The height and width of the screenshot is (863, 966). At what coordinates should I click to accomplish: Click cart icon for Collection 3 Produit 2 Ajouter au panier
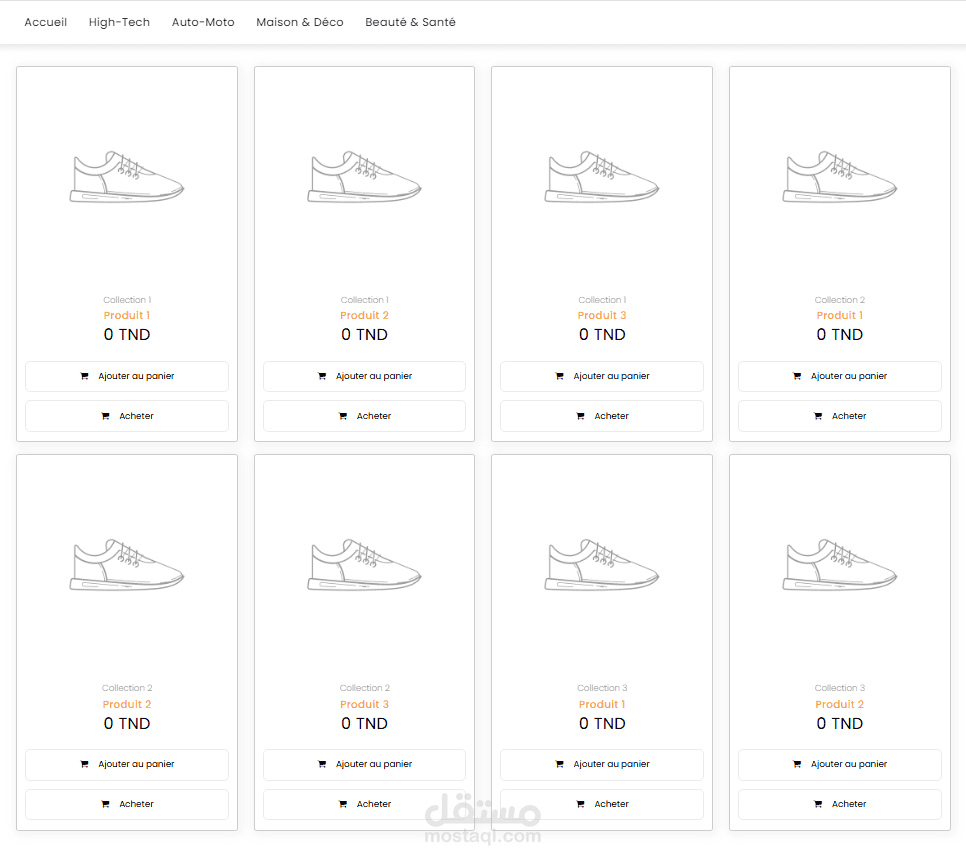click(x=797, y=764)
